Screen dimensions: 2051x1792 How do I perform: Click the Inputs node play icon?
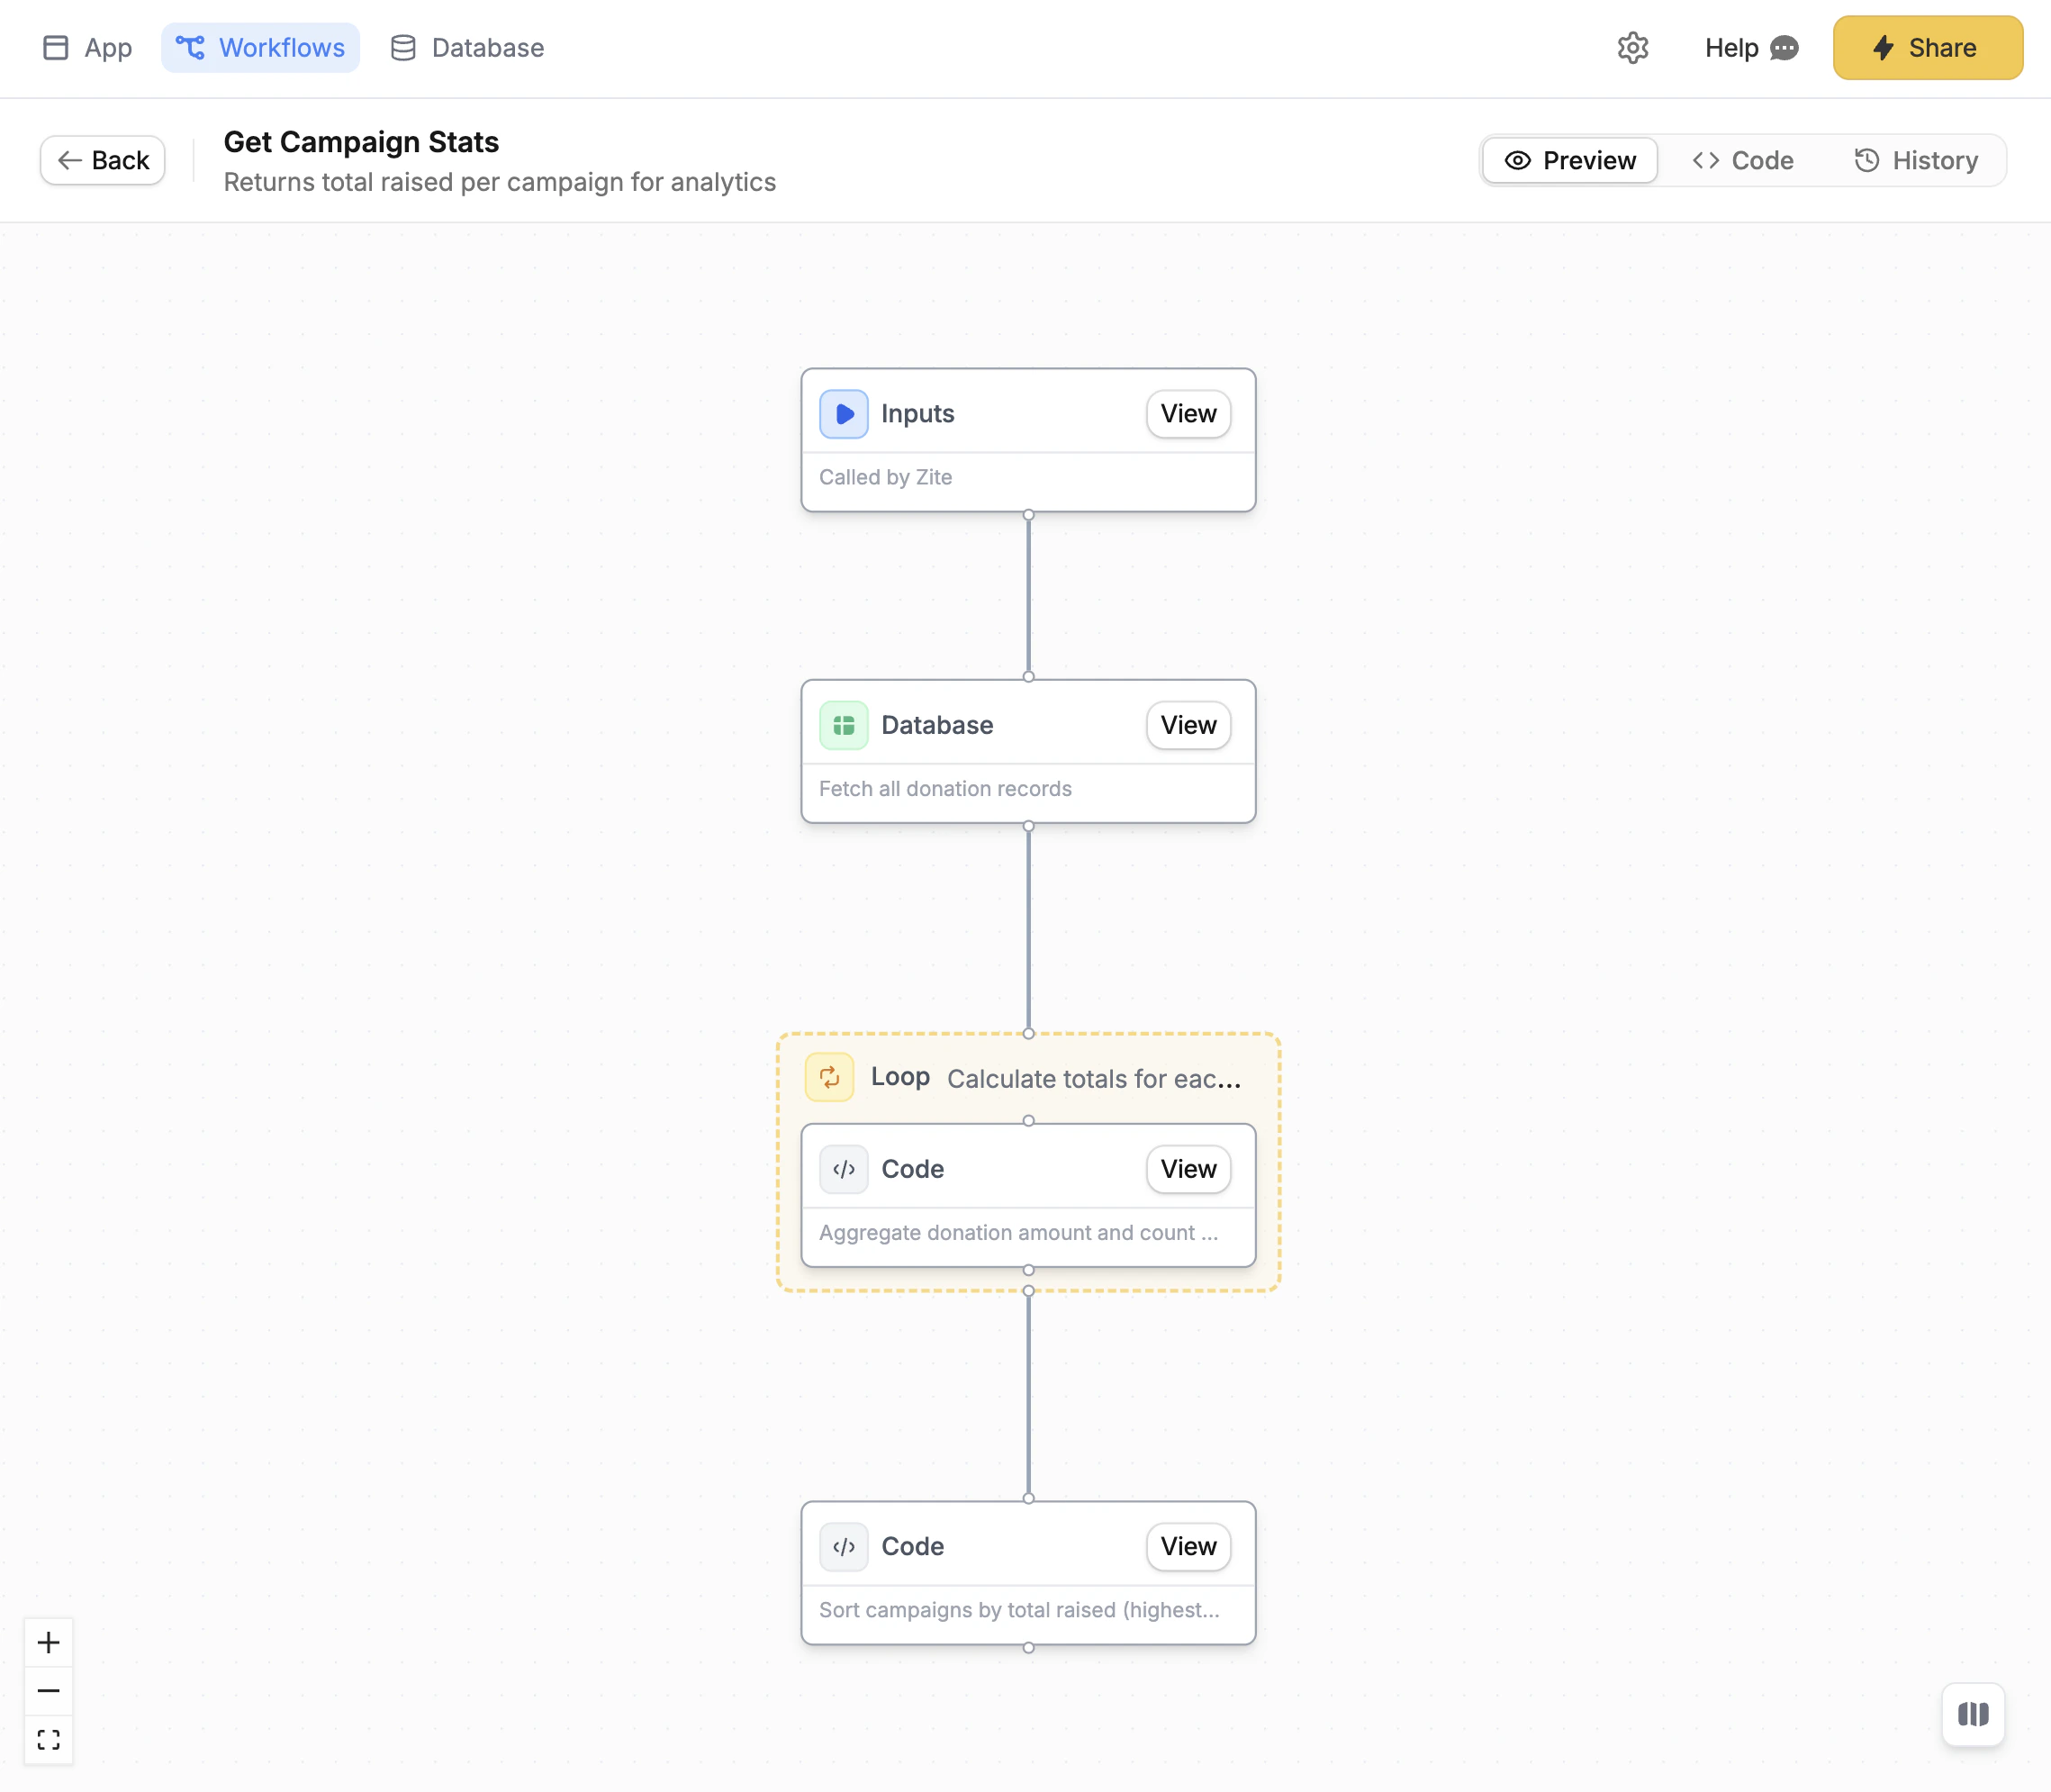point(843,413)
